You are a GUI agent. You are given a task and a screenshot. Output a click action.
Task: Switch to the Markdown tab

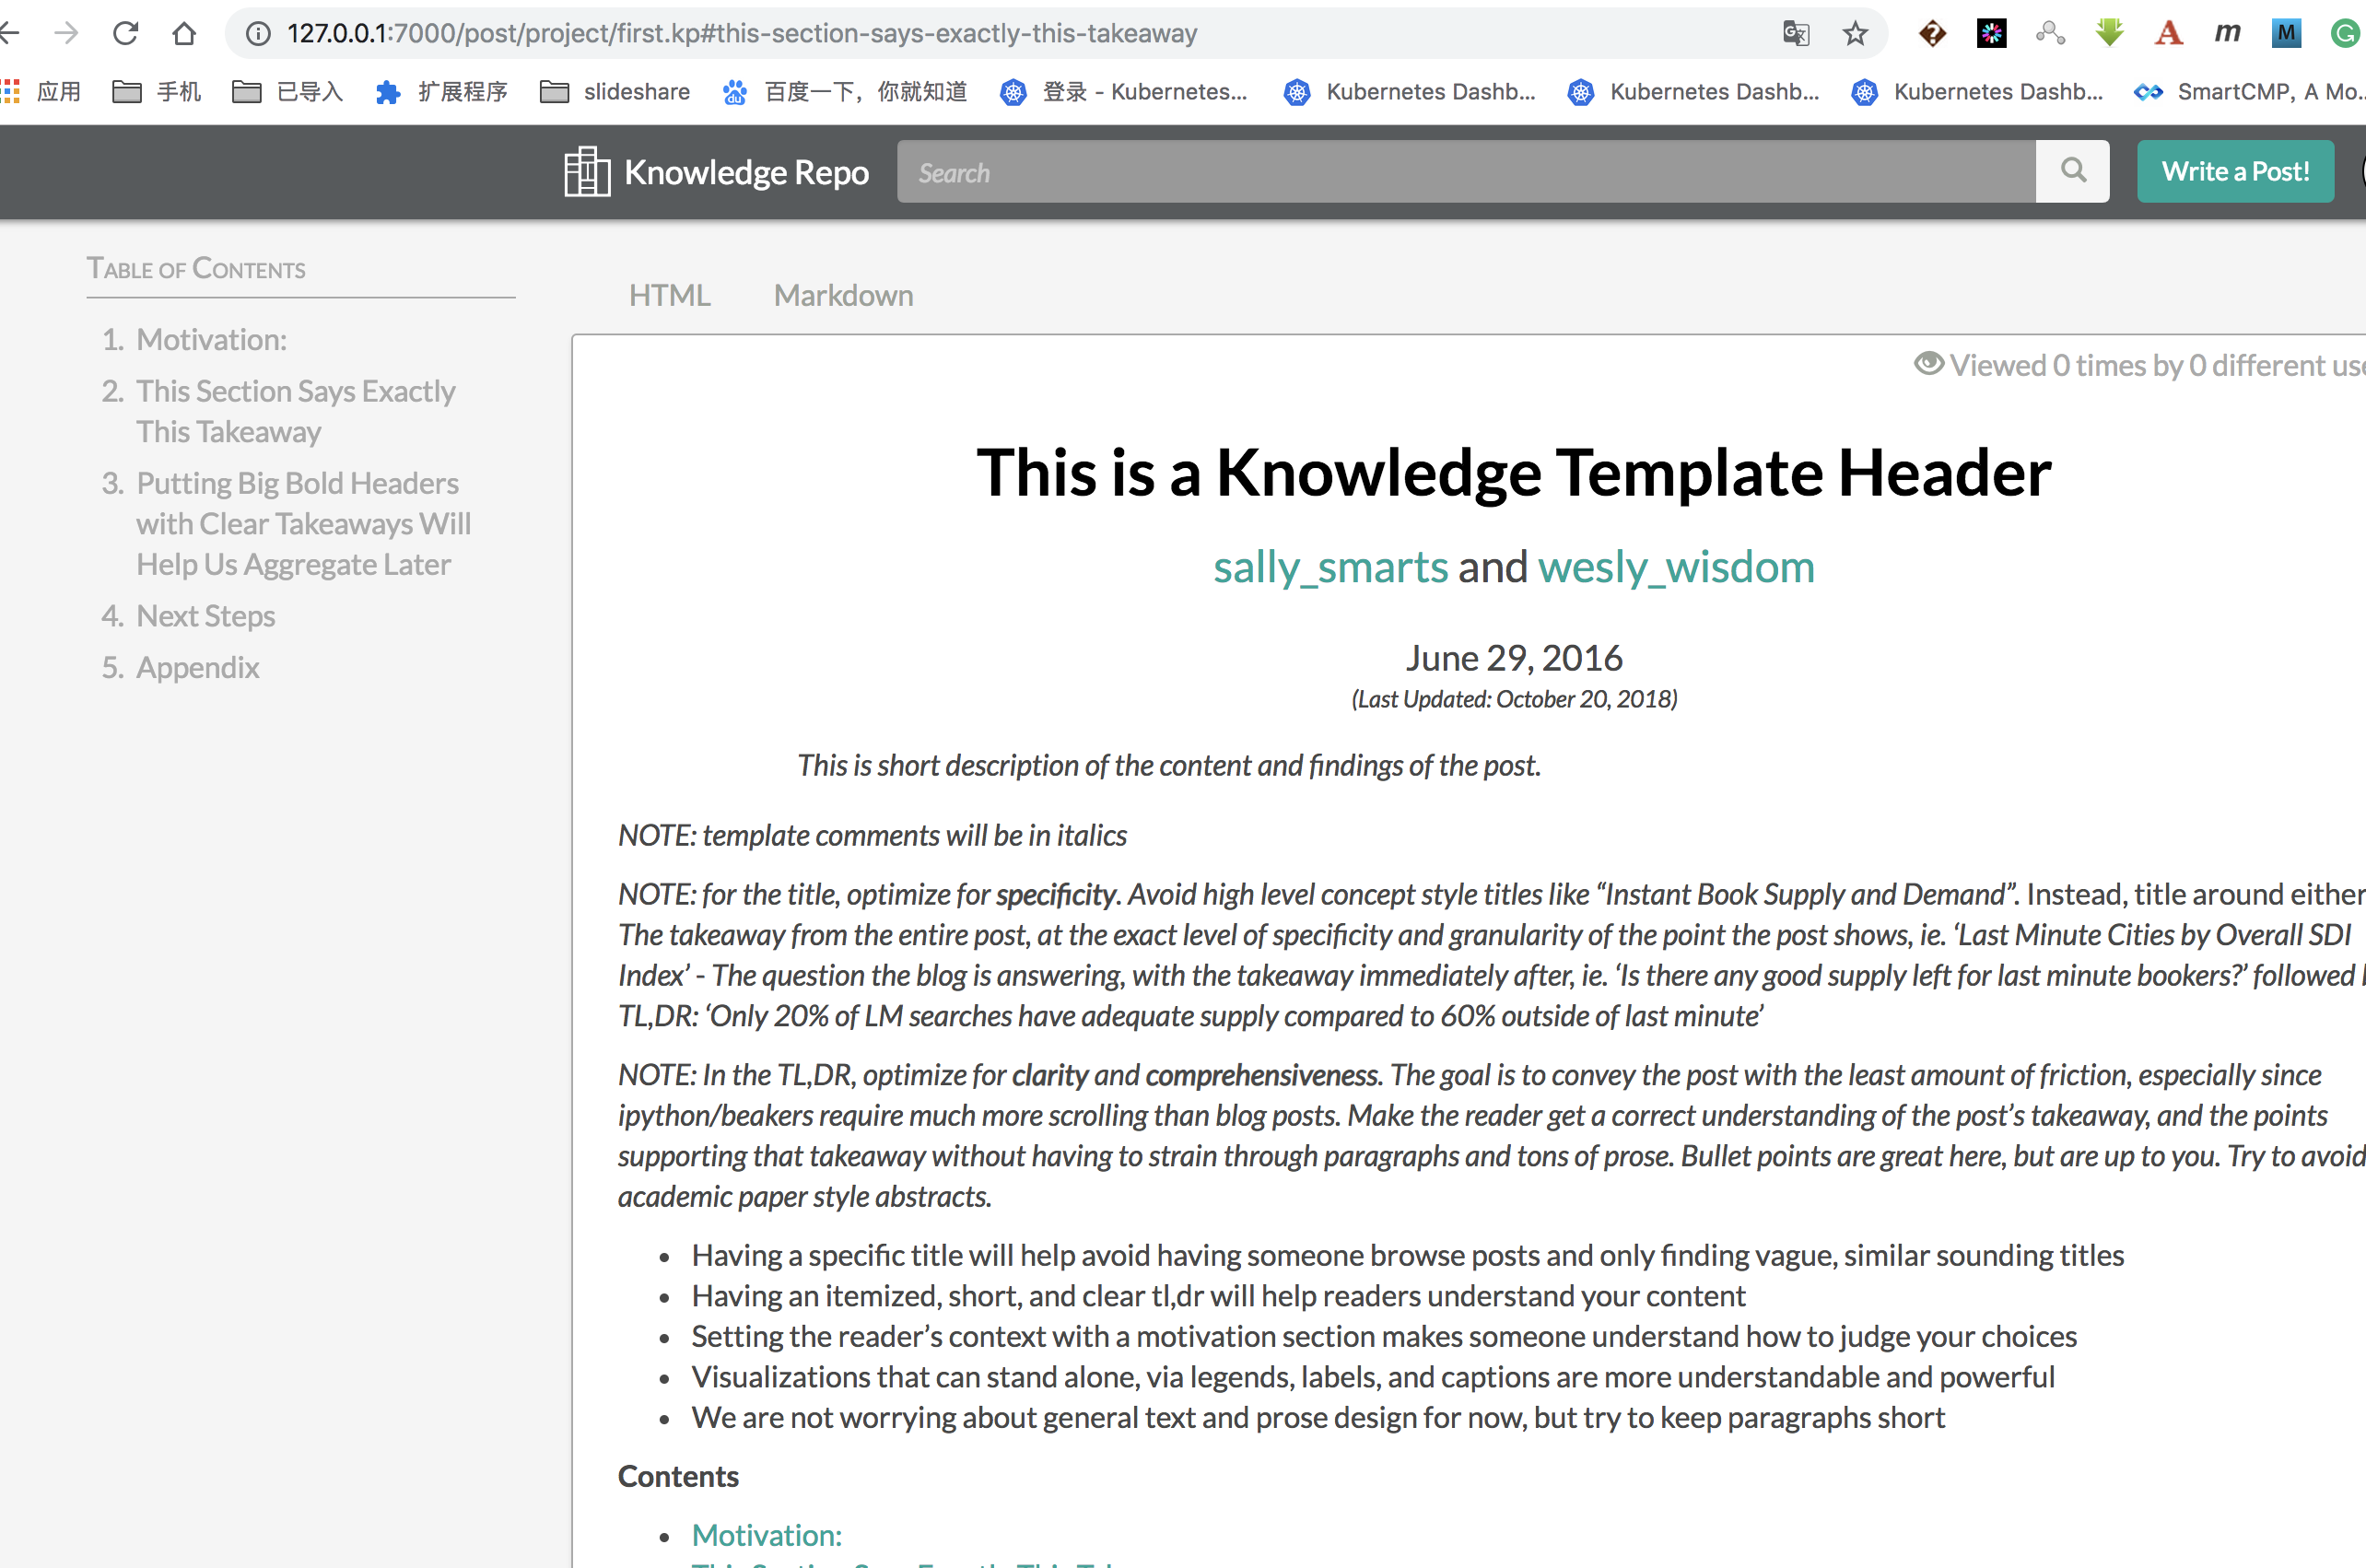click(843, 295)
